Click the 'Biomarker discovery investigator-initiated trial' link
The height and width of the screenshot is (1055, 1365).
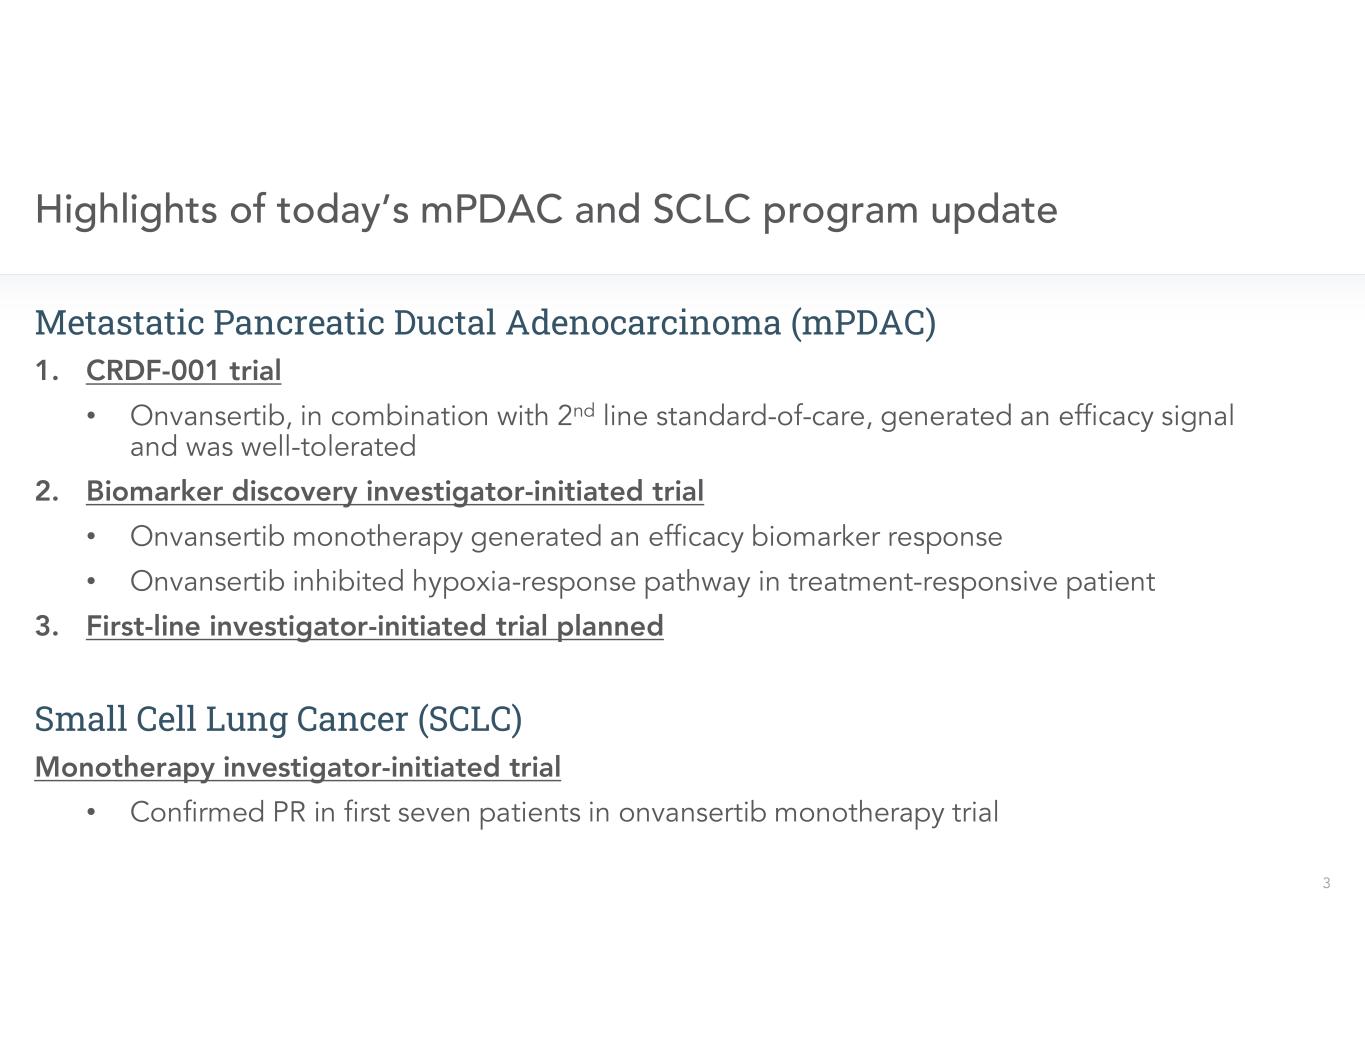(395, 492)
